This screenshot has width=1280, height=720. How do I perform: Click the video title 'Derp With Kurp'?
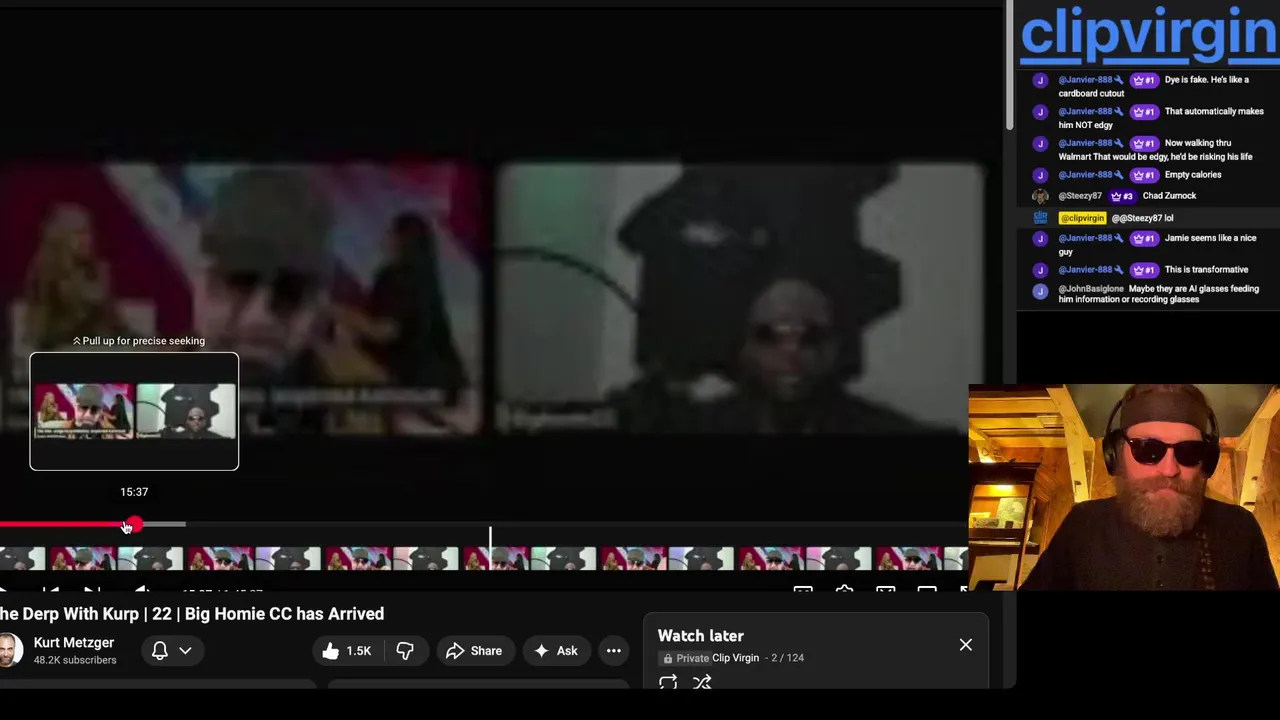pos(192,614)
